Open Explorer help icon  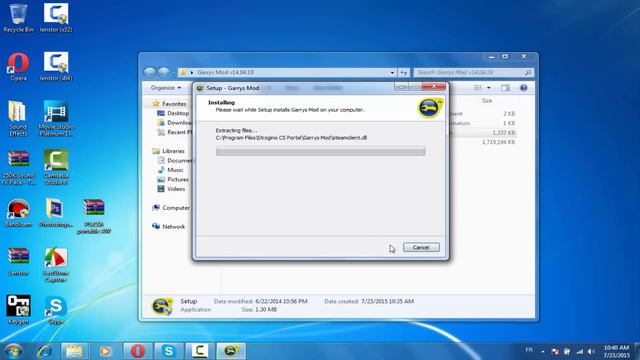tap(524, 88)
